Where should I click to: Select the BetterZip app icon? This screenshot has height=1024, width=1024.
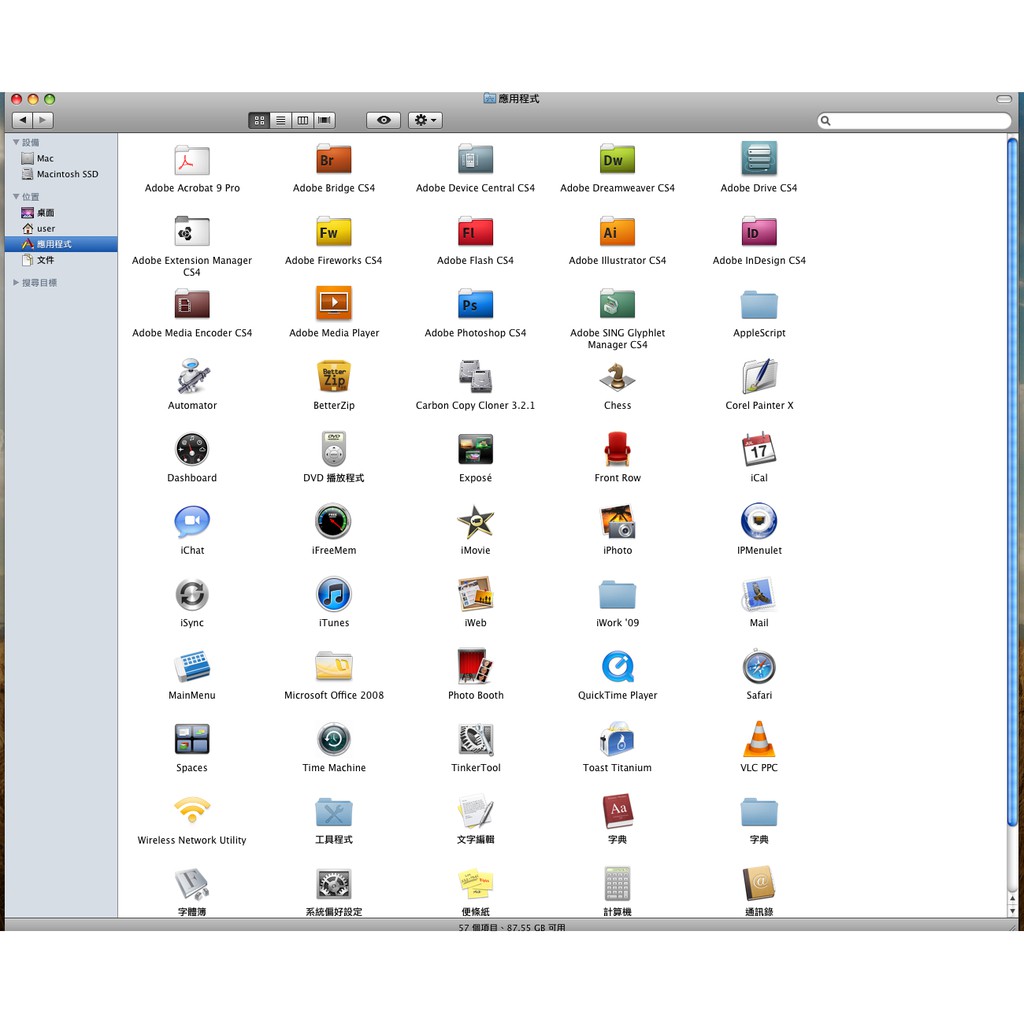point(334,376)
